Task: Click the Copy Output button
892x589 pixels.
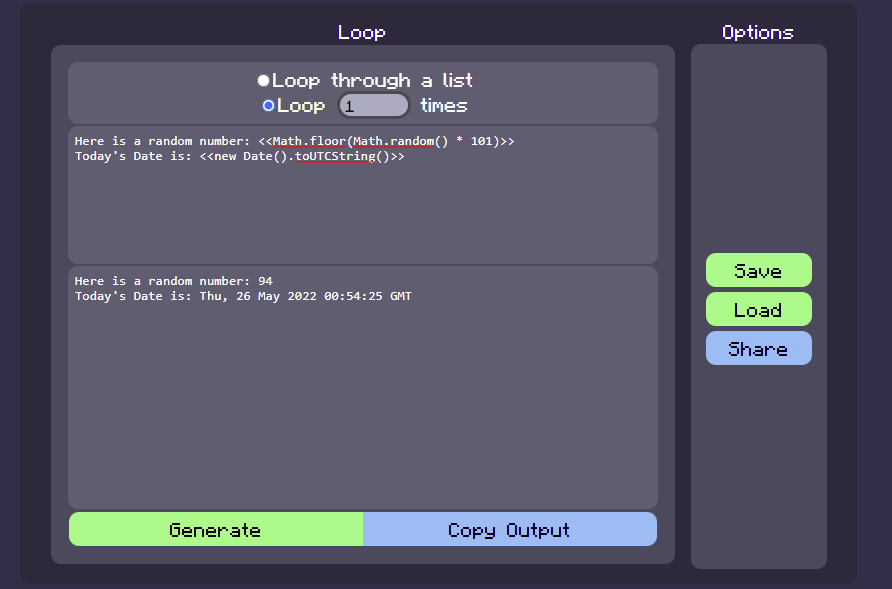Action: click(x=510, y=529)
